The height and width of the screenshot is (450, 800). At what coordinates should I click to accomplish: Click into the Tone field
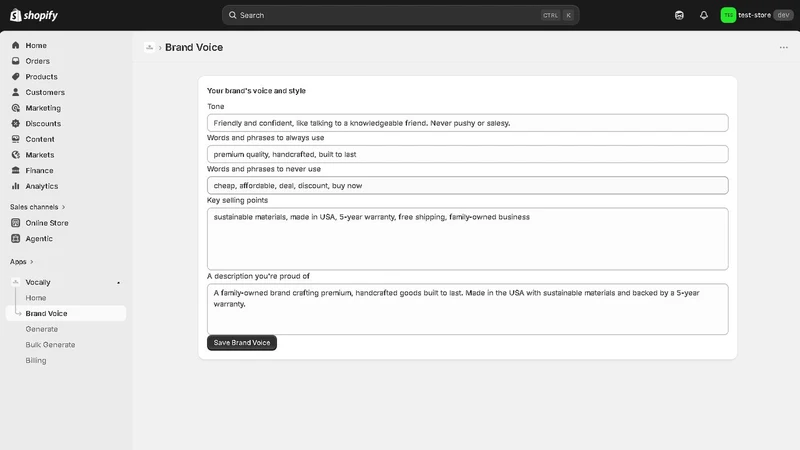pyautogui.click(x=467, y=123)
